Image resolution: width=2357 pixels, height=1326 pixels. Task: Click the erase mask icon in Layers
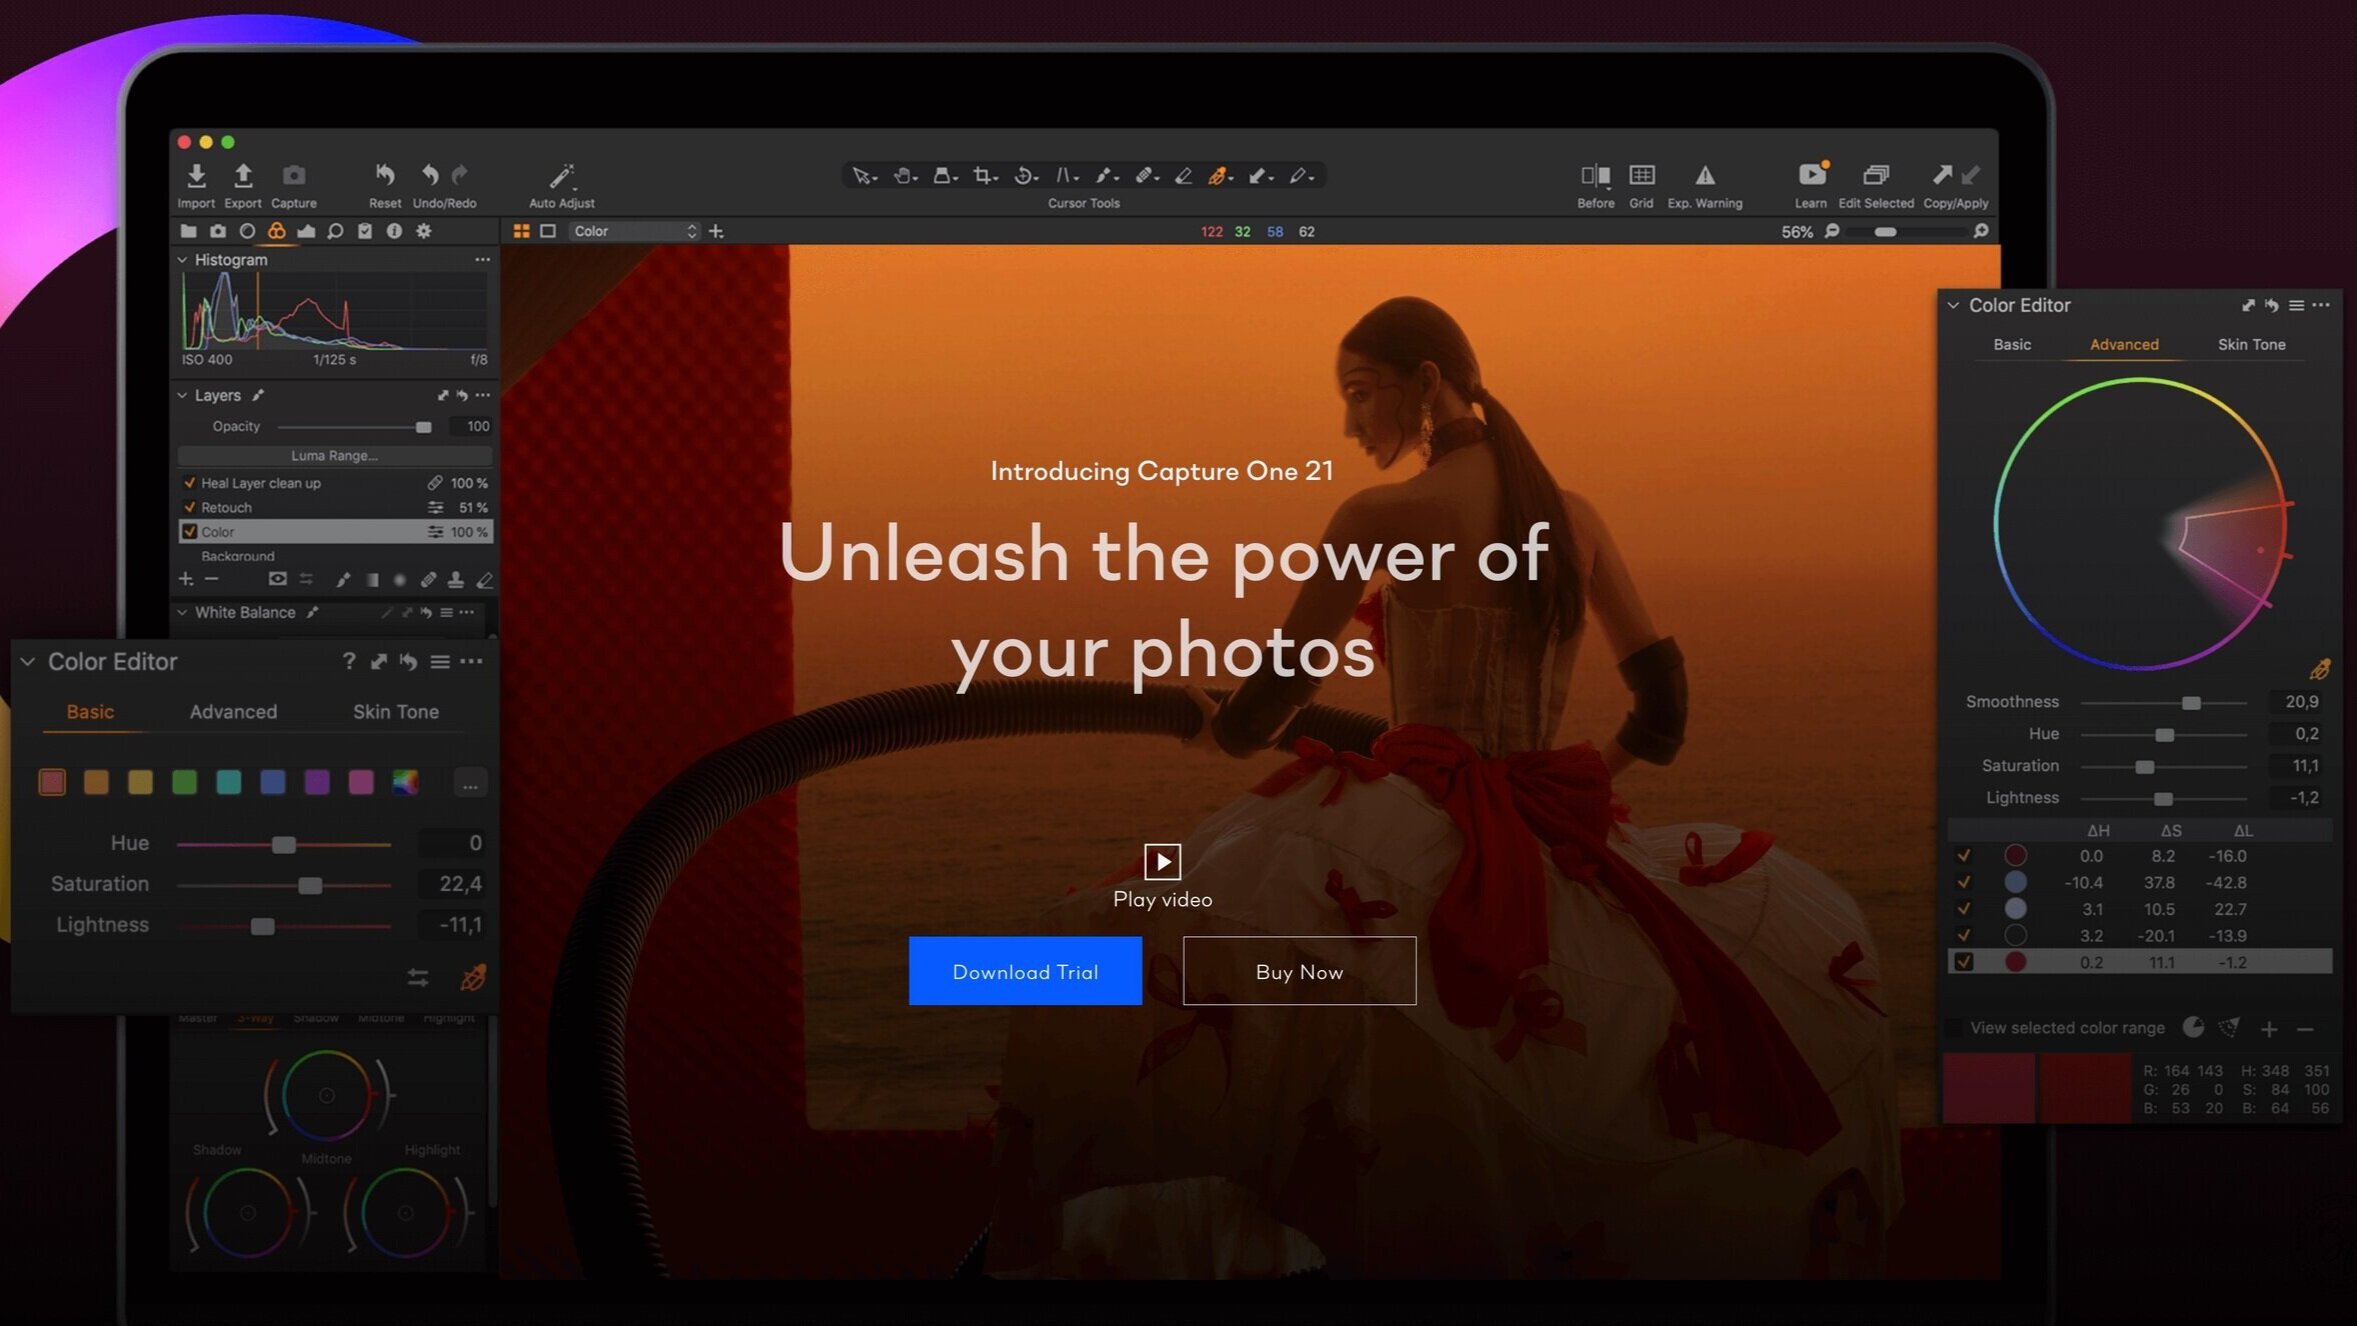[485, 579]
